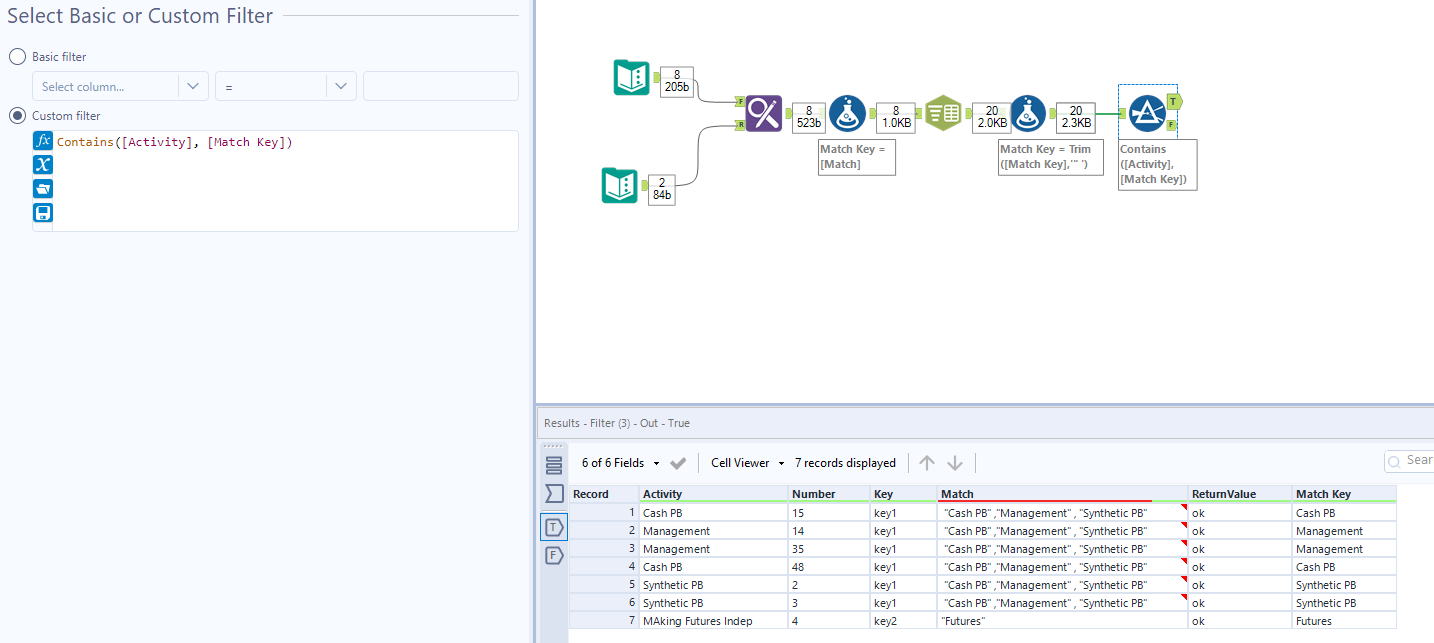Open the 'Select column...' dropdown

coord(120,86)
